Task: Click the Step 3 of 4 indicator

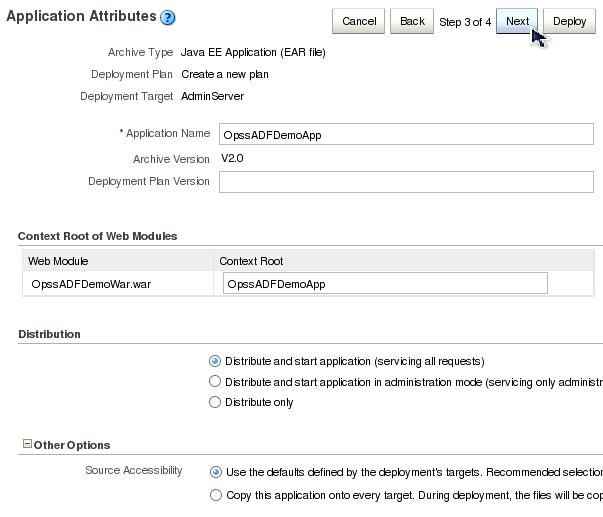Action: (465, 22)
